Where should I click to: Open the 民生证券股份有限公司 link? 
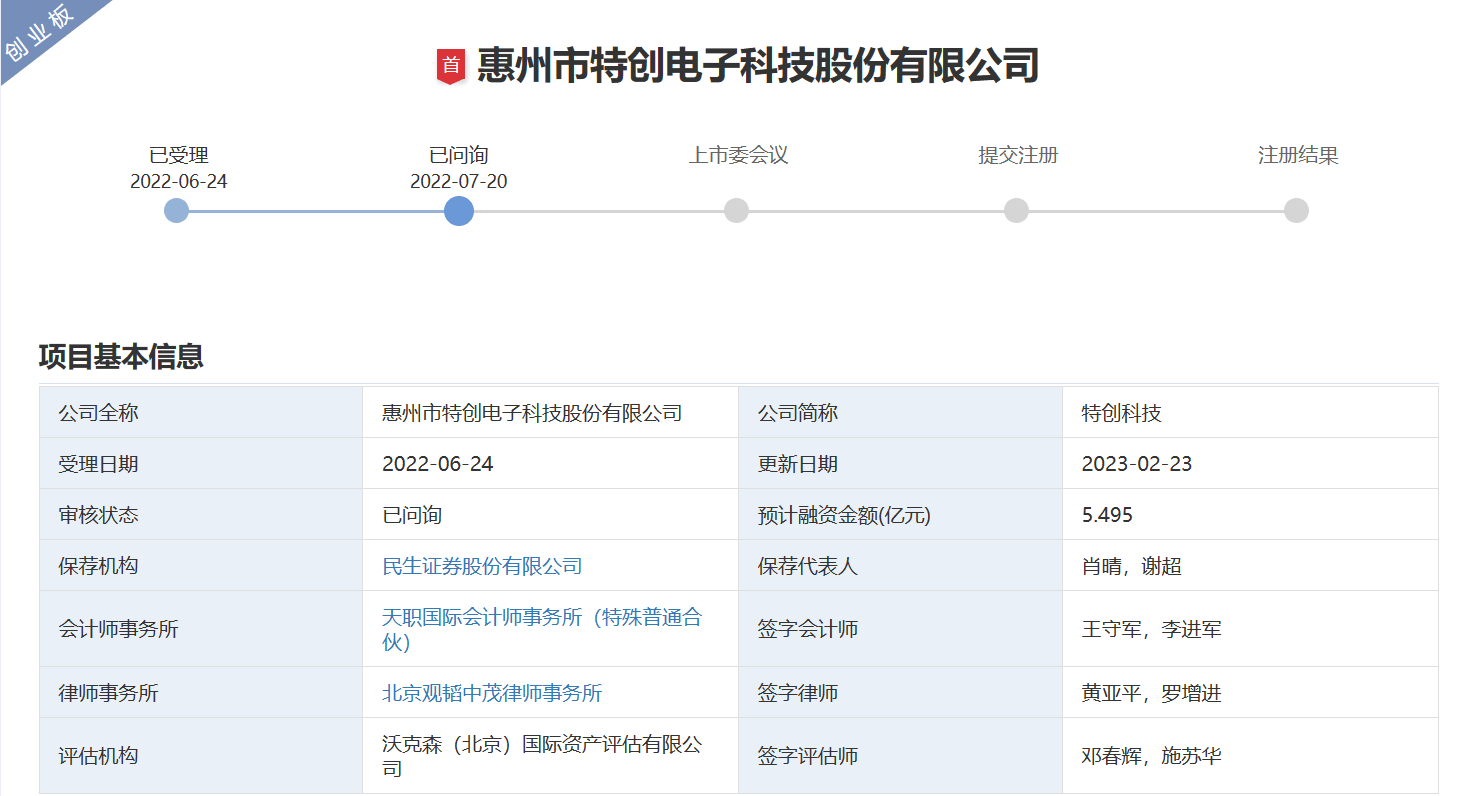click(x=482, y=566)
